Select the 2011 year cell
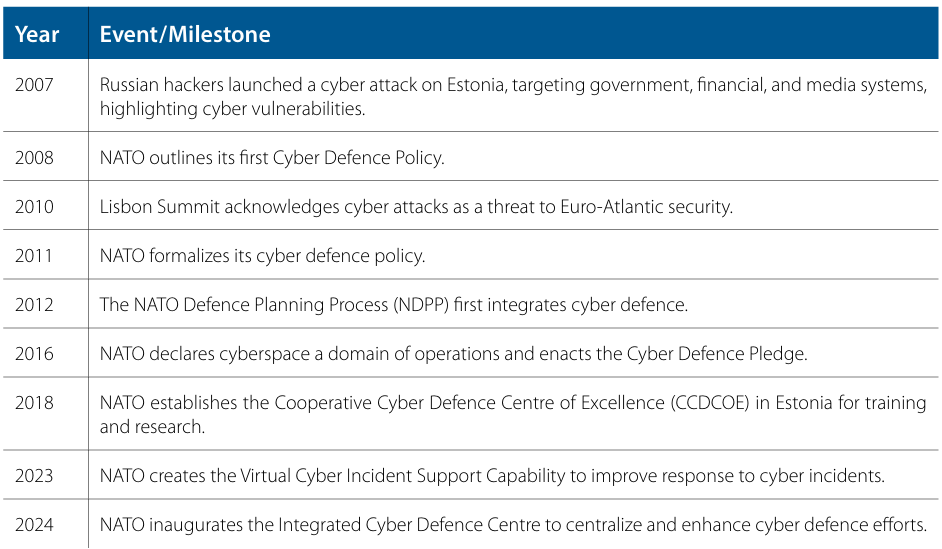Image resolution: width=942 pixels, height=549 pixels. pyautogui.click(x=34, y=256)
